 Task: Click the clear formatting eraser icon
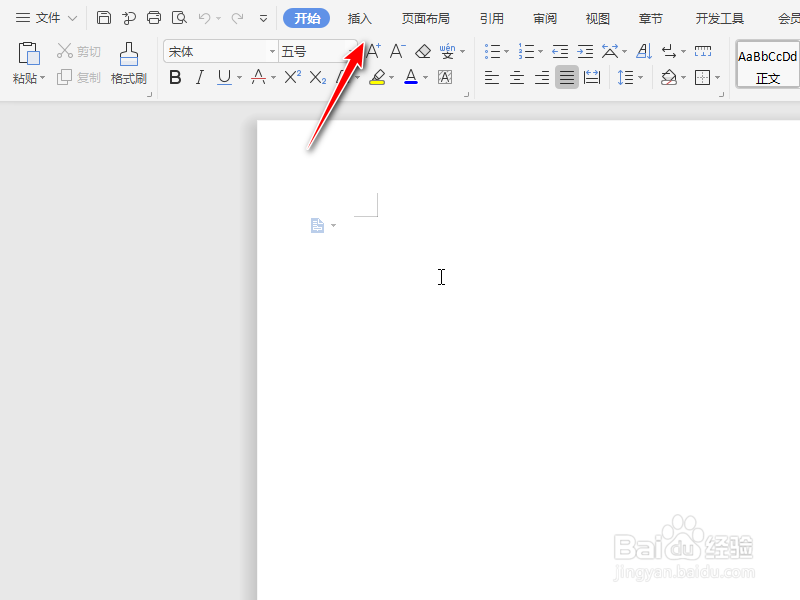tap(423, 51)
